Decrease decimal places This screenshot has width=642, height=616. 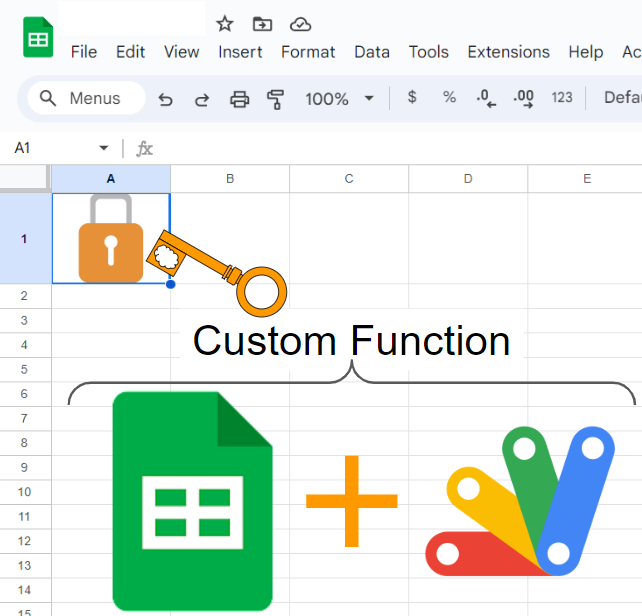[x=486, y=98]
